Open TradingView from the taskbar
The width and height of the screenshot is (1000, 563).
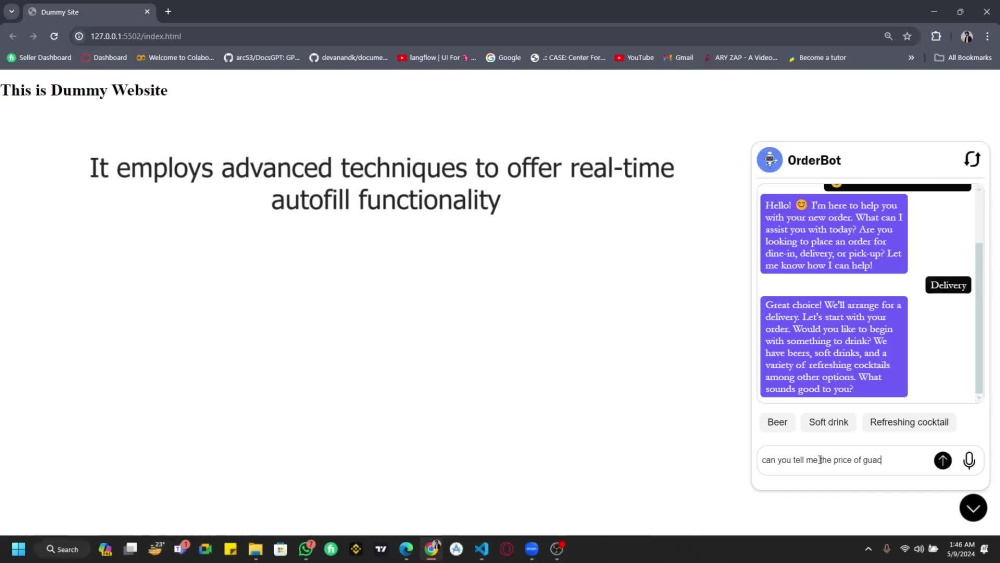381,549
